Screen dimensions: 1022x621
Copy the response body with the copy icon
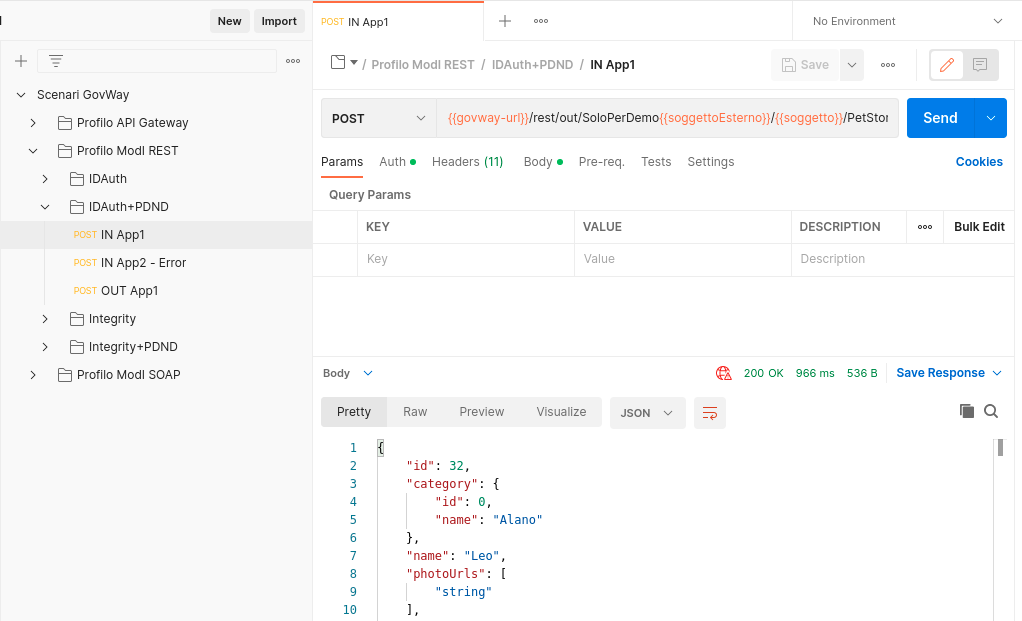[x=967, y=411]
